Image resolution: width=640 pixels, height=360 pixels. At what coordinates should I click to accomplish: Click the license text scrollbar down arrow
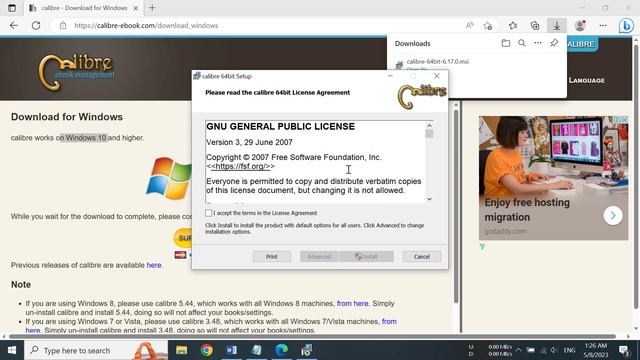point(429,199)
